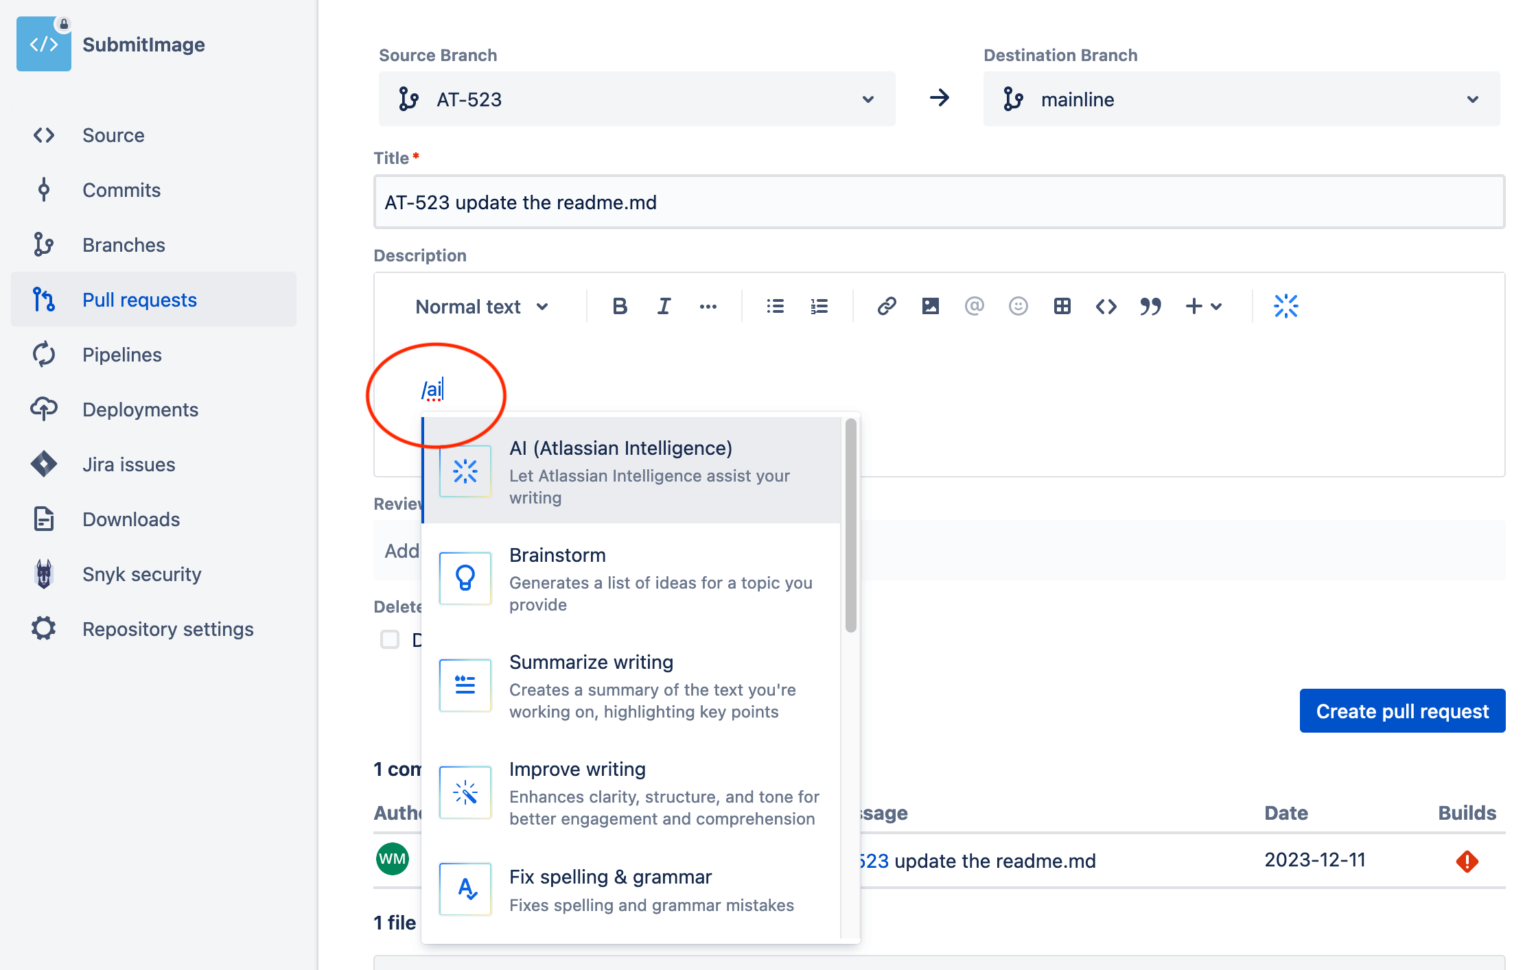This screenshot has width=1536, height=970.
Task: Toggle italic formatting in the editor
Action: coord(664,306)
